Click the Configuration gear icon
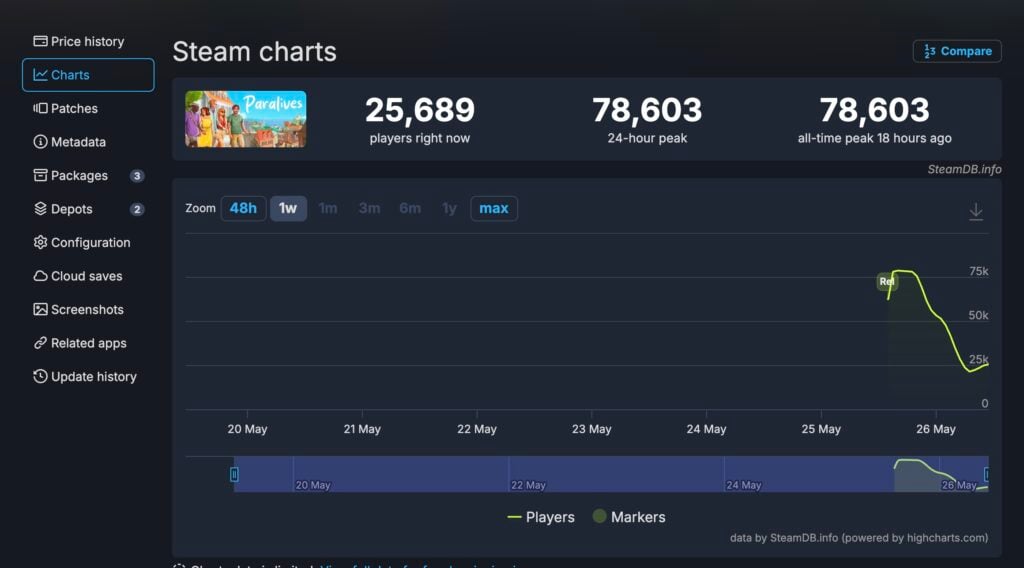The image size is (1024, 568). 40,242
